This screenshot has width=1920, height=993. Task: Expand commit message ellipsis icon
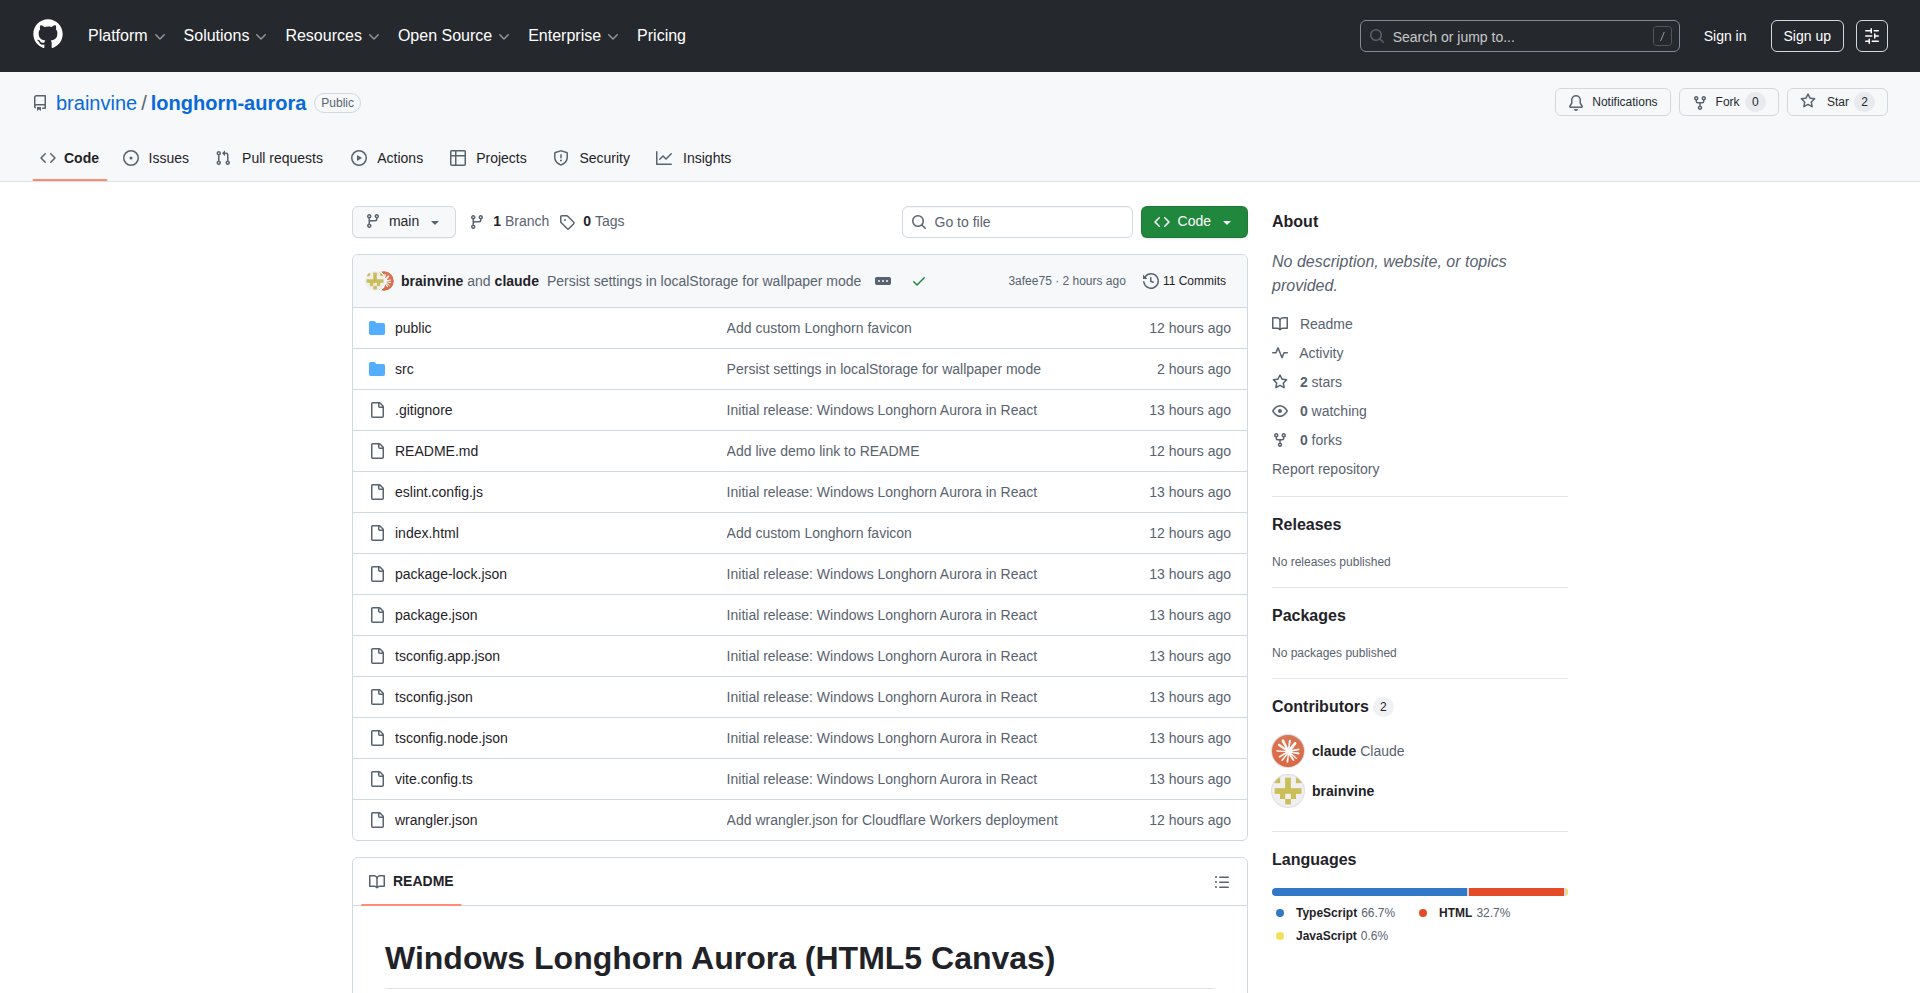point(882,281)
